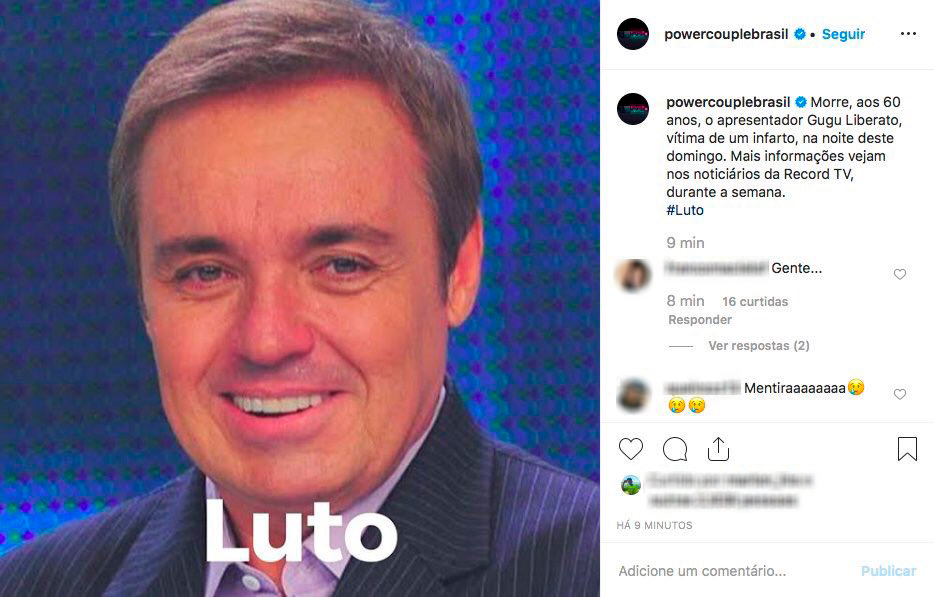Like the 'Gente...' comment
934x597 pixels.
coord(899,274)
